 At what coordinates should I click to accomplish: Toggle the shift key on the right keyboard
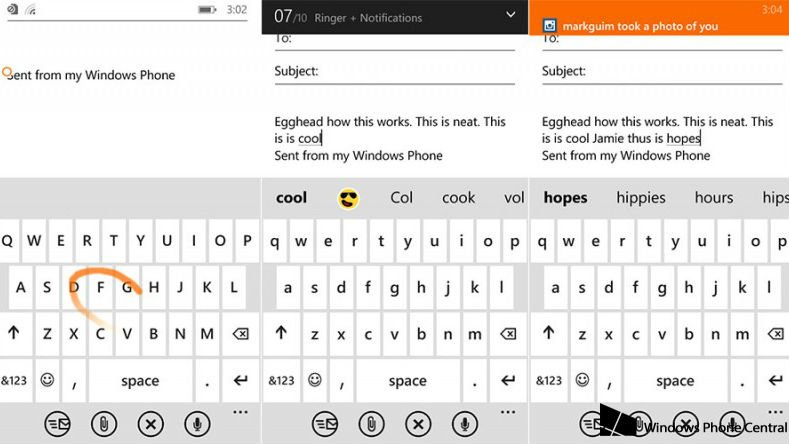(548, 333)
